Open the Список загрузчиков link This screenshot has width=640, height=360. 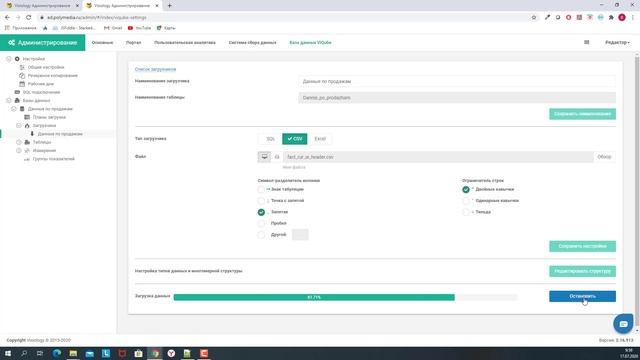coord(155,69)
